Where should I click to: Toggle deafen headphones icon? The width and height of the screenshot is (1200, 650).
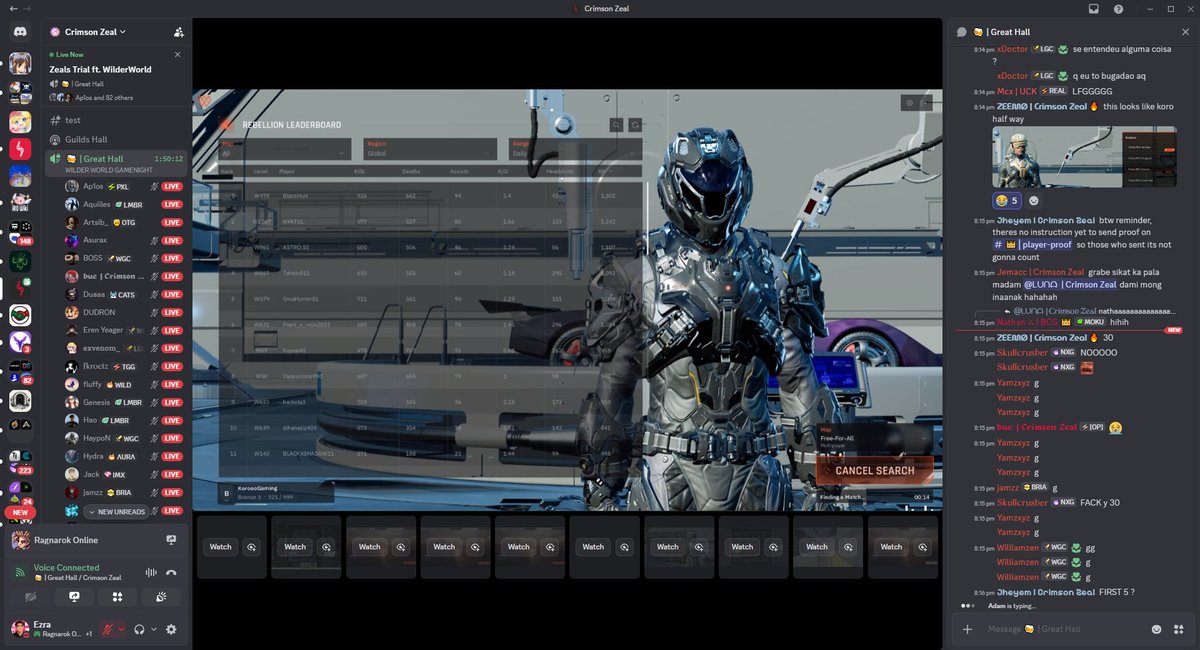point(140,629)
